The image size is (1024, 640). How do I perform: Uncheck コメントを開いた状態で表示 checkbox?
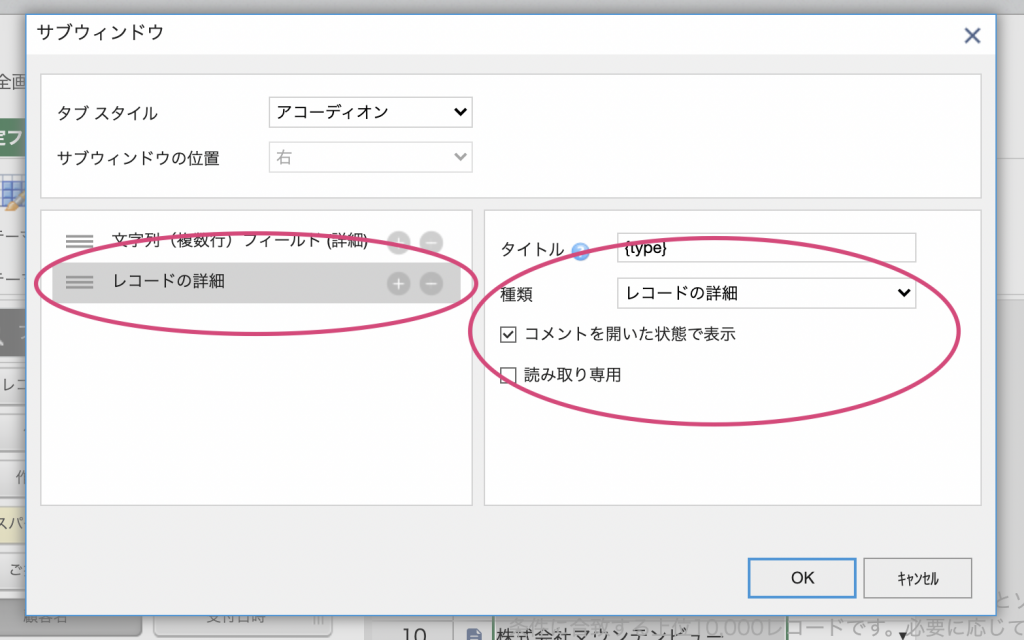coord(508,334)
